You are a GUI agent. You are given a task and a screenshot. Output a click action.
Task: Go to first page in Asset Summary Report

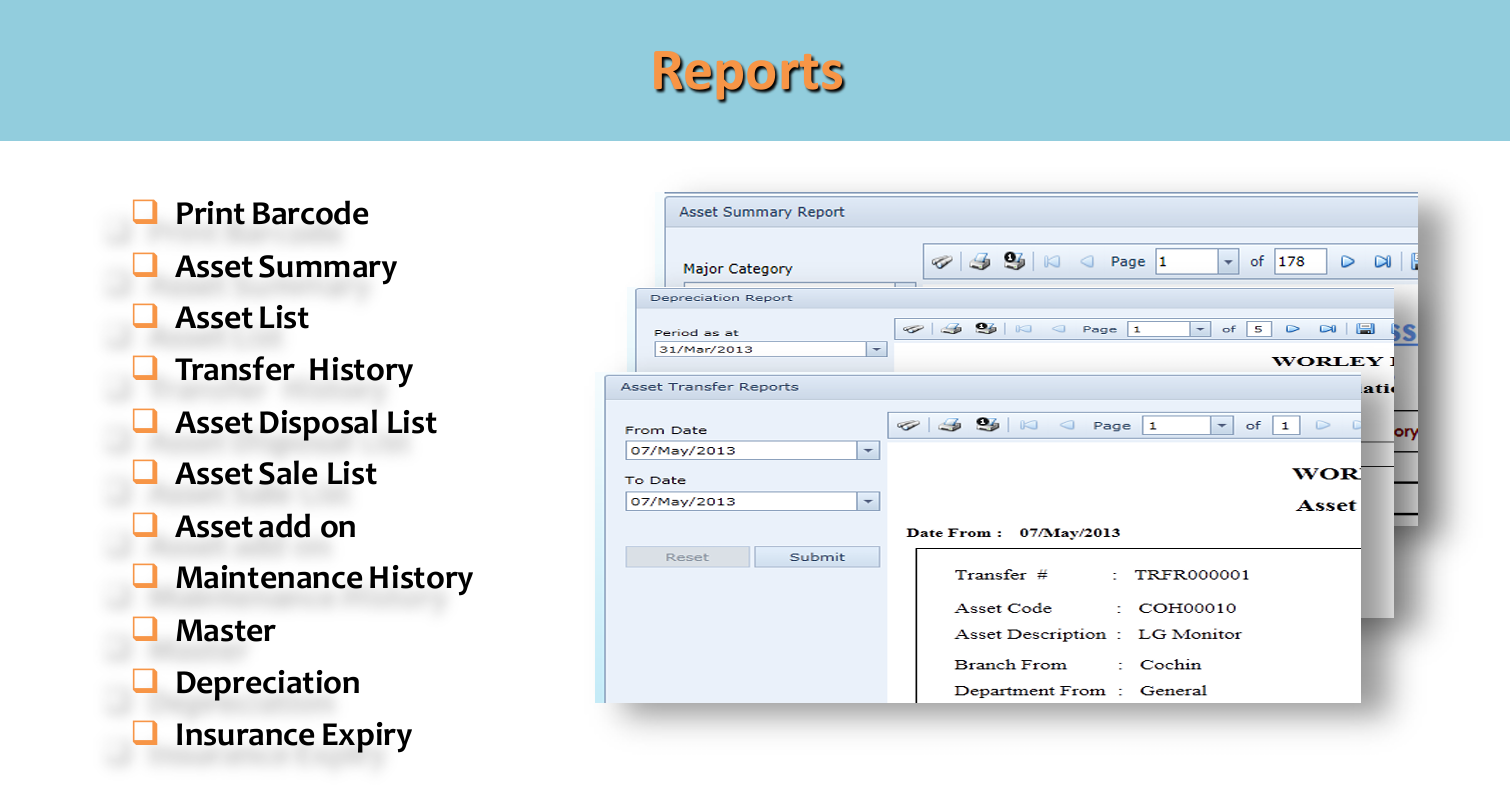1051,262
